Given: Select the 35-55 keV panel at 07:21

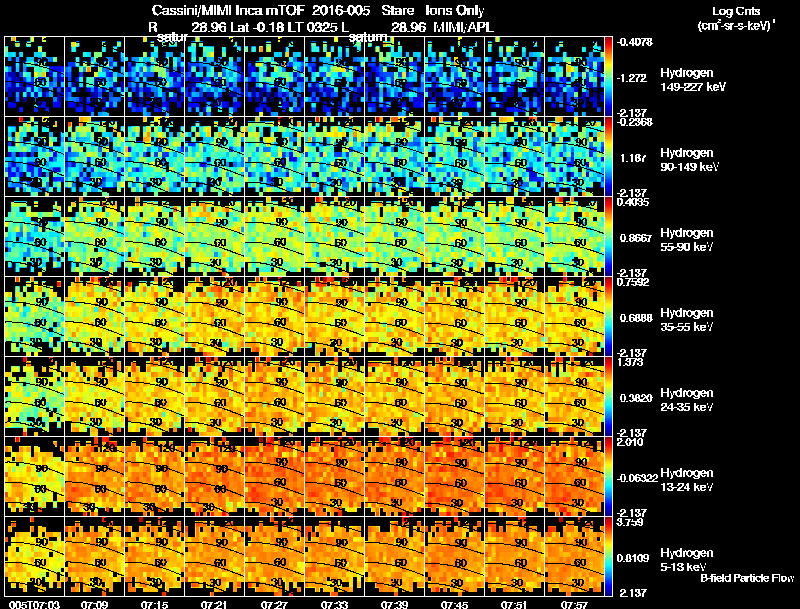Looking at the screenshot, I should pos(214,317).
